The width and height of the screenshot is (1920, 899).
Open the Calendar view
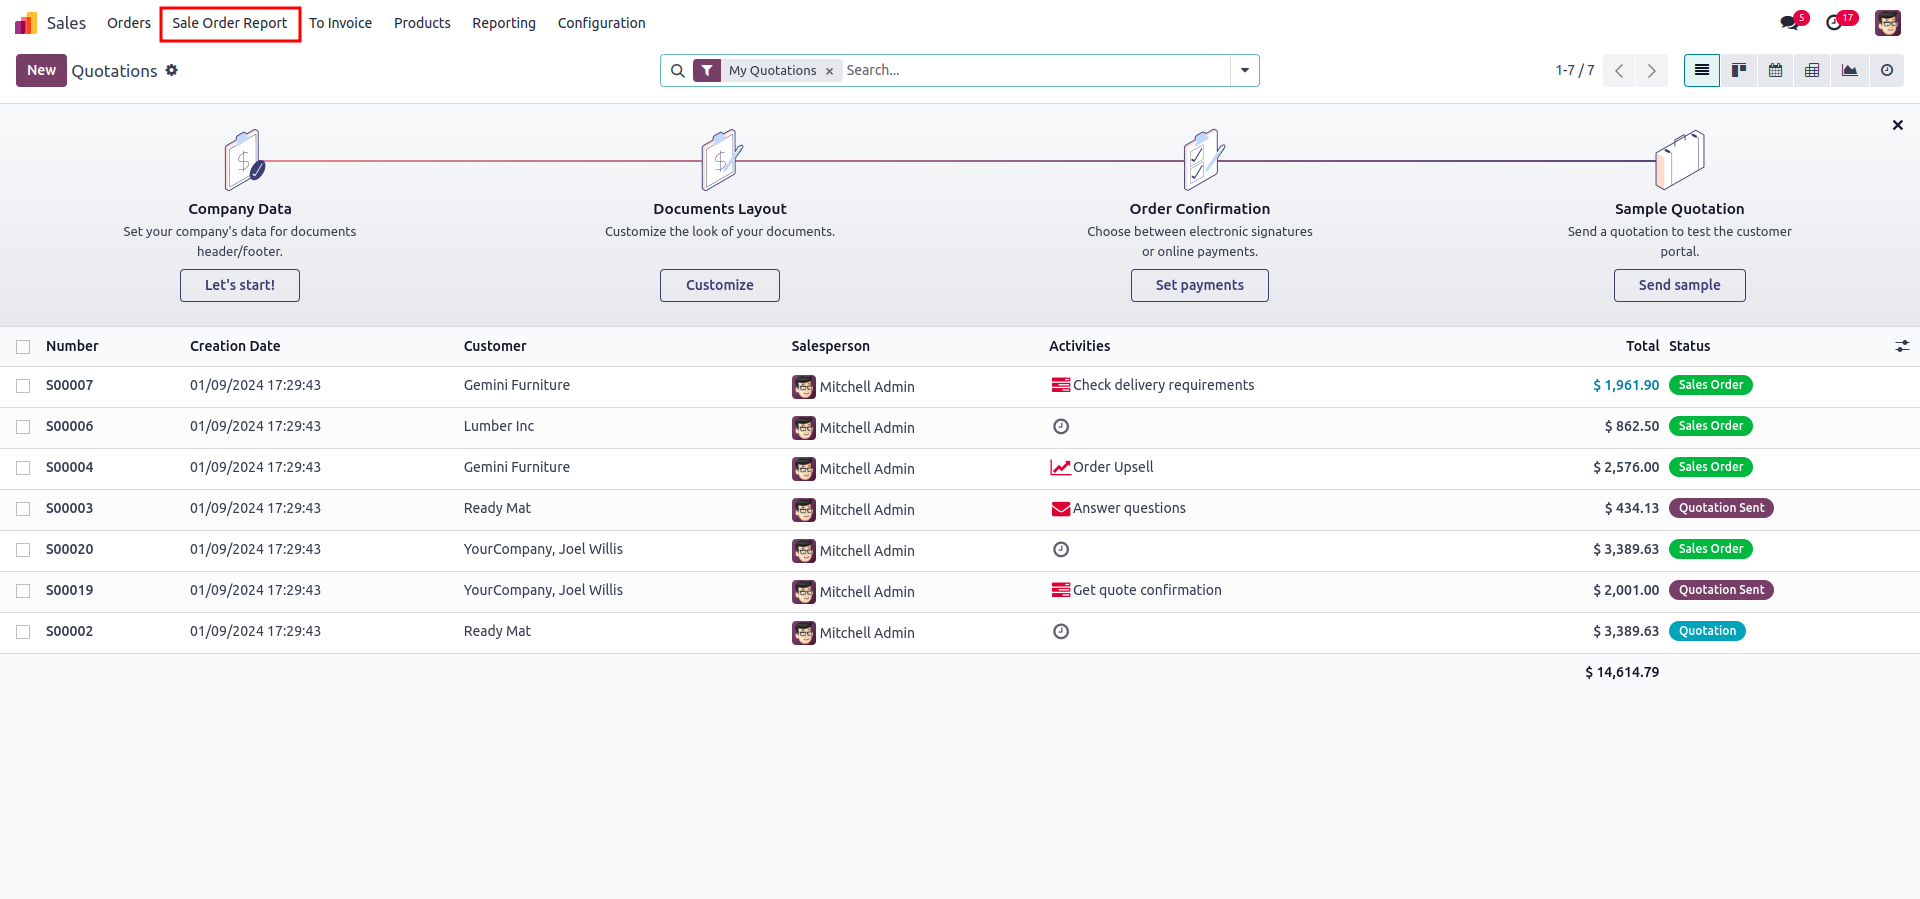tap(1775, 71)
